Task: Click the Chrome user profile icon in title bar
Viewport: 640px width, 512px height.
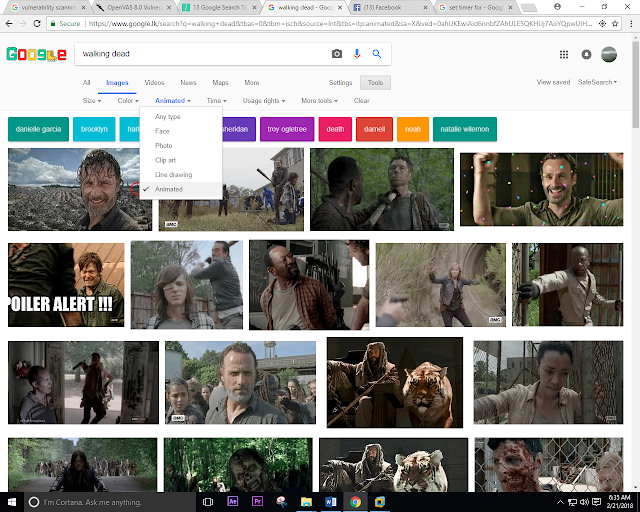Action: coord(557,7)
